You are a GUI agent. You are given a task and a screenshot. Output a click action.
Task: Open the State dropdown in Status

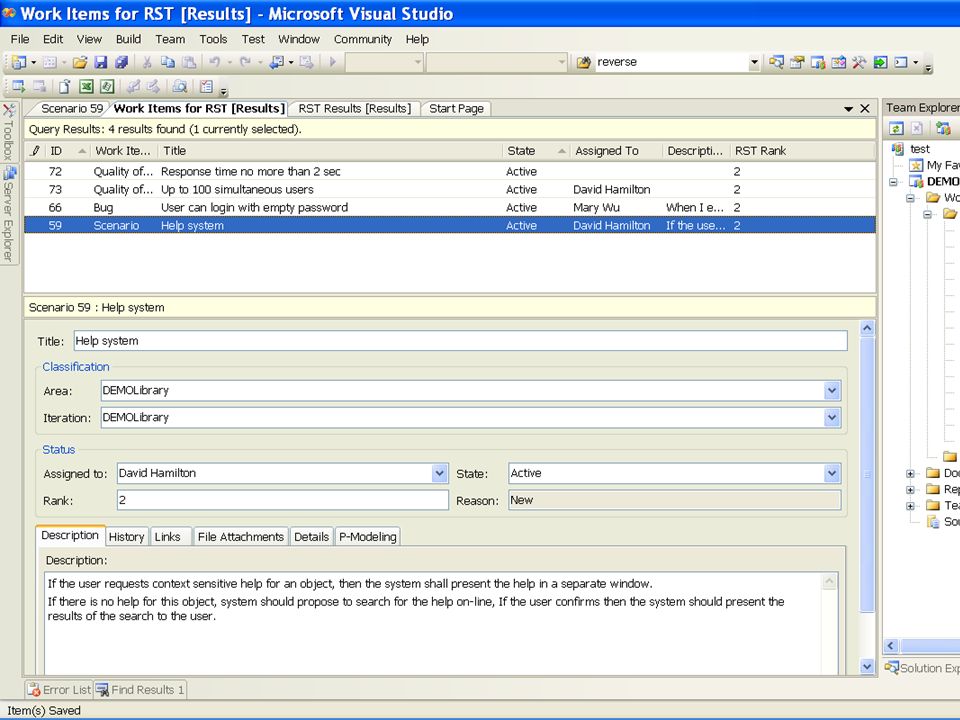tap(831, 473)
